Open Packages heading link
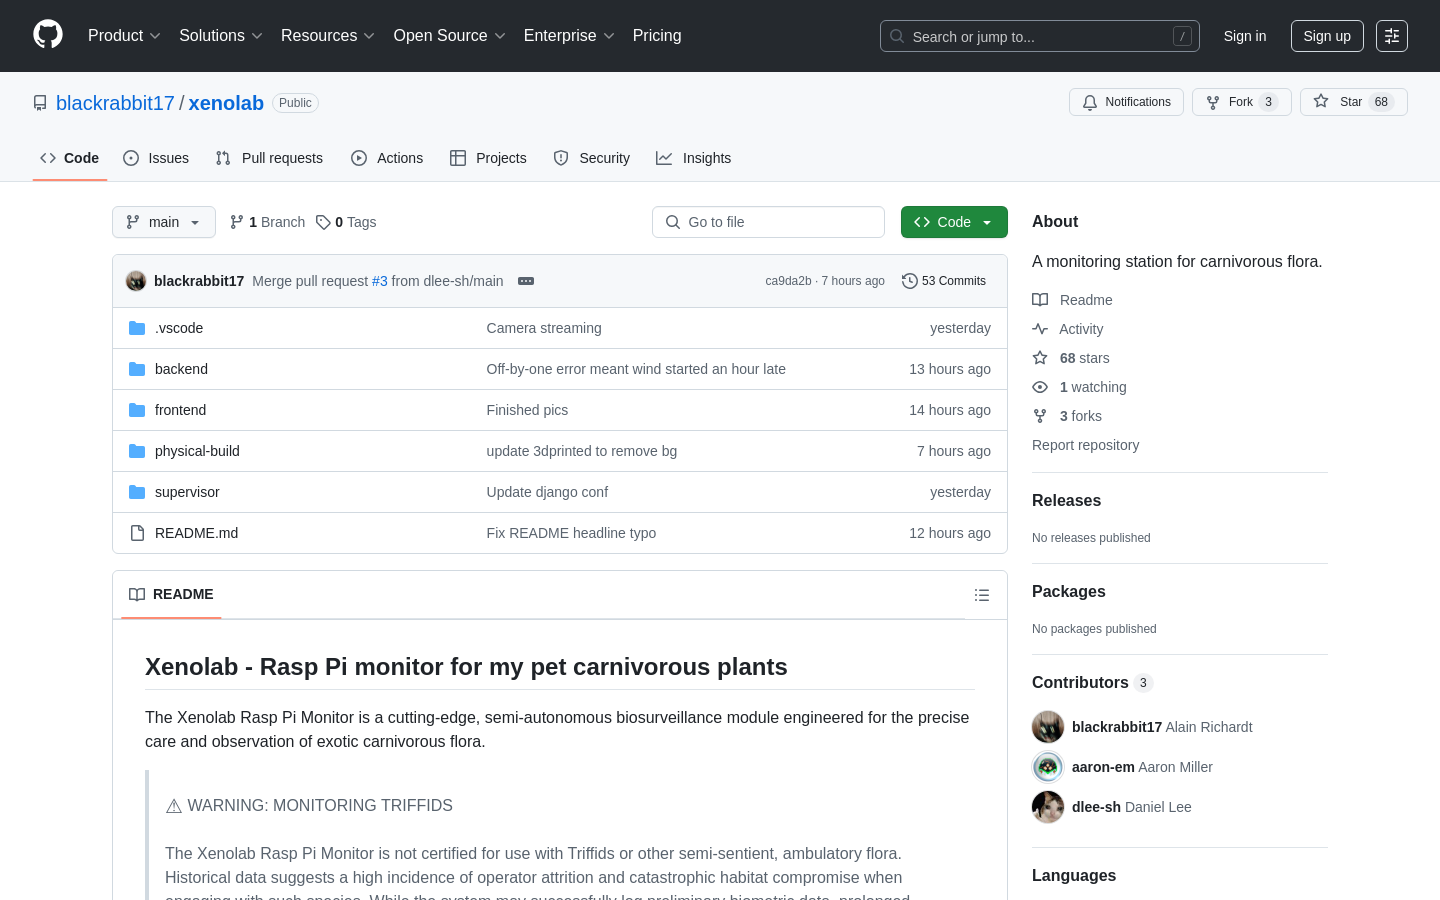 click(1068, 592)
